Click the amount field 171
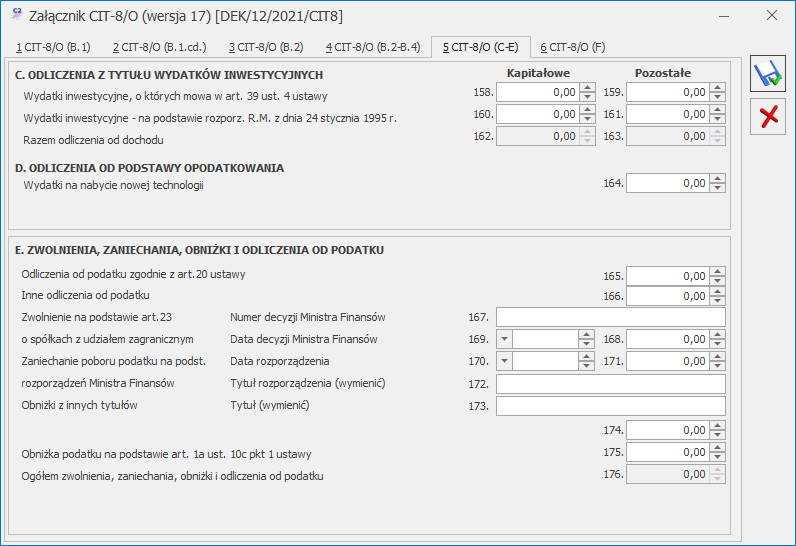 pyautogui.click(x=668, y=361)
